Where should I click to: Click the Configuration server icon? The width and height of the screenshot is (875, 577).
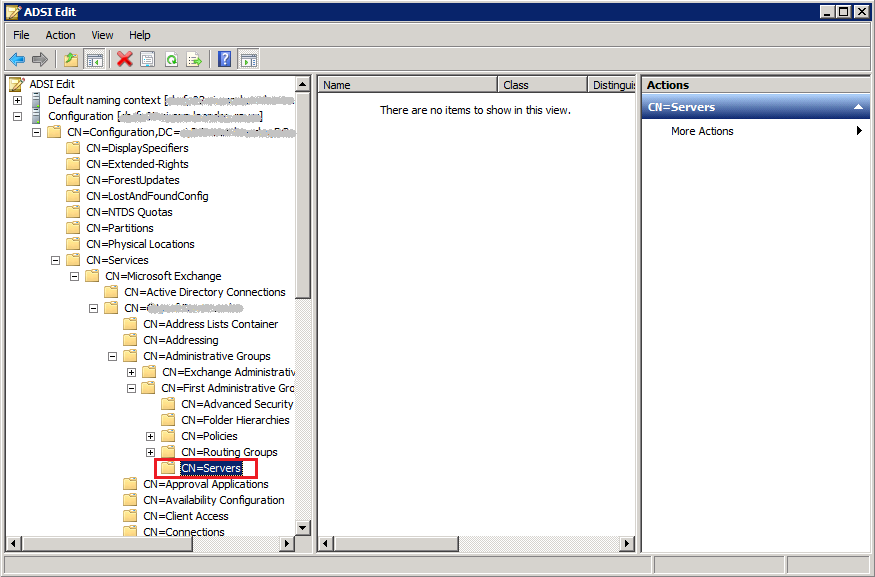click(36, 116)
